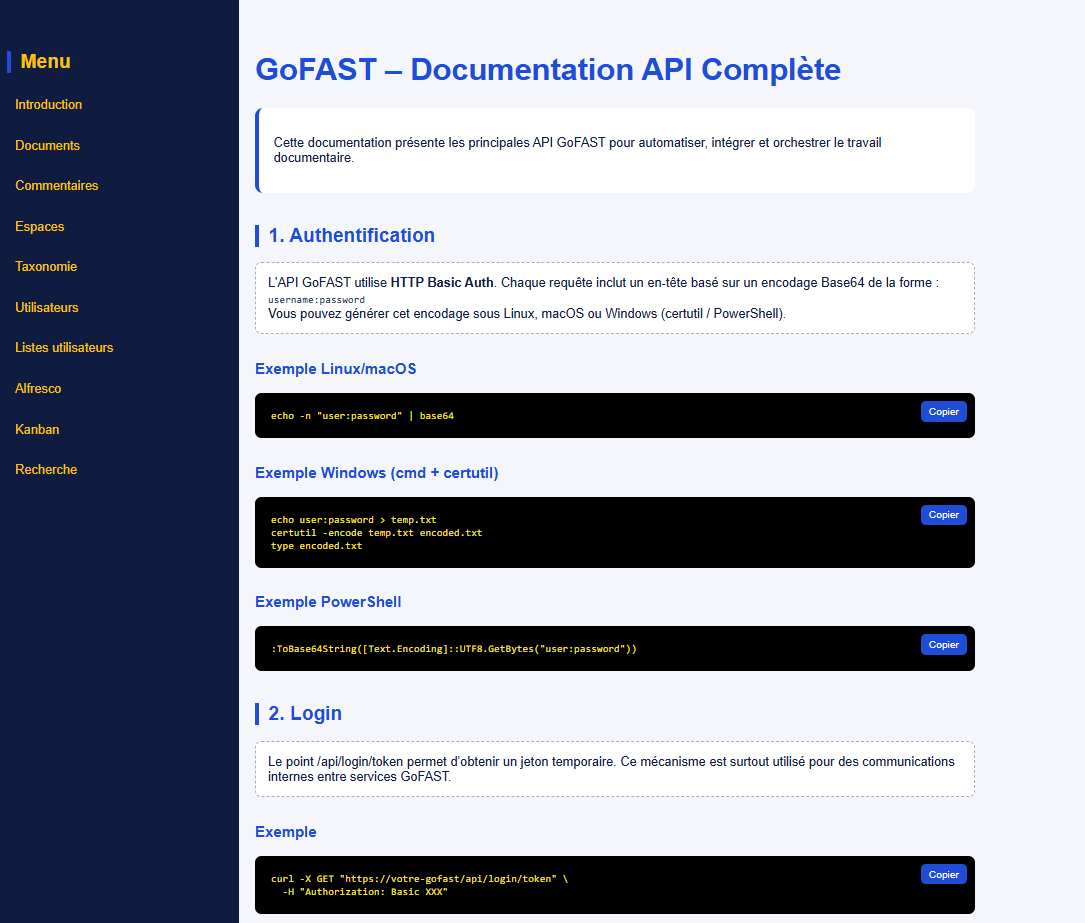Jump to Listes utilisateurs section

click(64, 348)
